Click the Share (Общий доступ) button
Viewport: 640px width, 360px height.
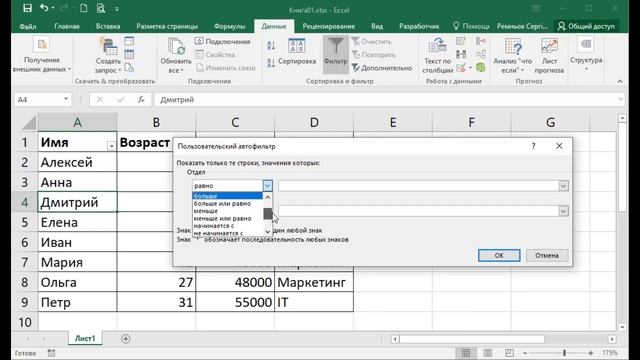pyautogui.click(x=586, y=26)
